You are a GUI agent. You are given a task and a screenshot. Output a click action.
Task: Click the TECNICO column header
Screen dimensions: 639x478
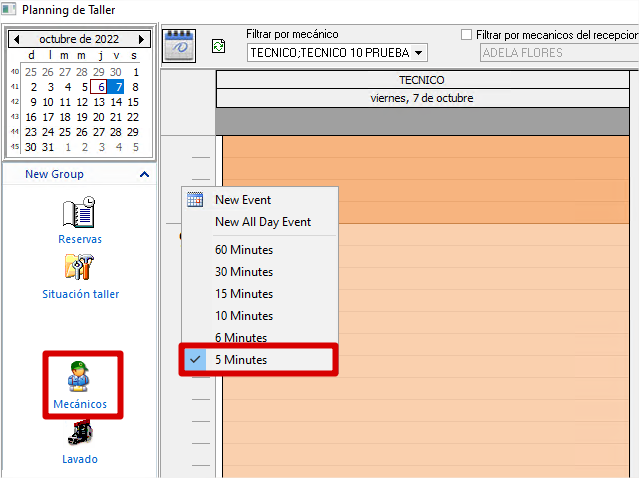(421, 80)
